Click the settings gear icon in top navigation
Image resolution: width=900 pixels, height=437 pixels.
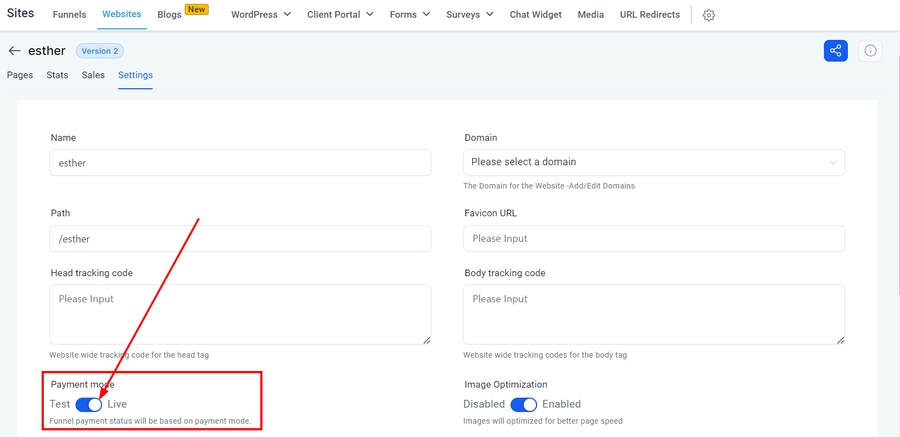point(709,15)
